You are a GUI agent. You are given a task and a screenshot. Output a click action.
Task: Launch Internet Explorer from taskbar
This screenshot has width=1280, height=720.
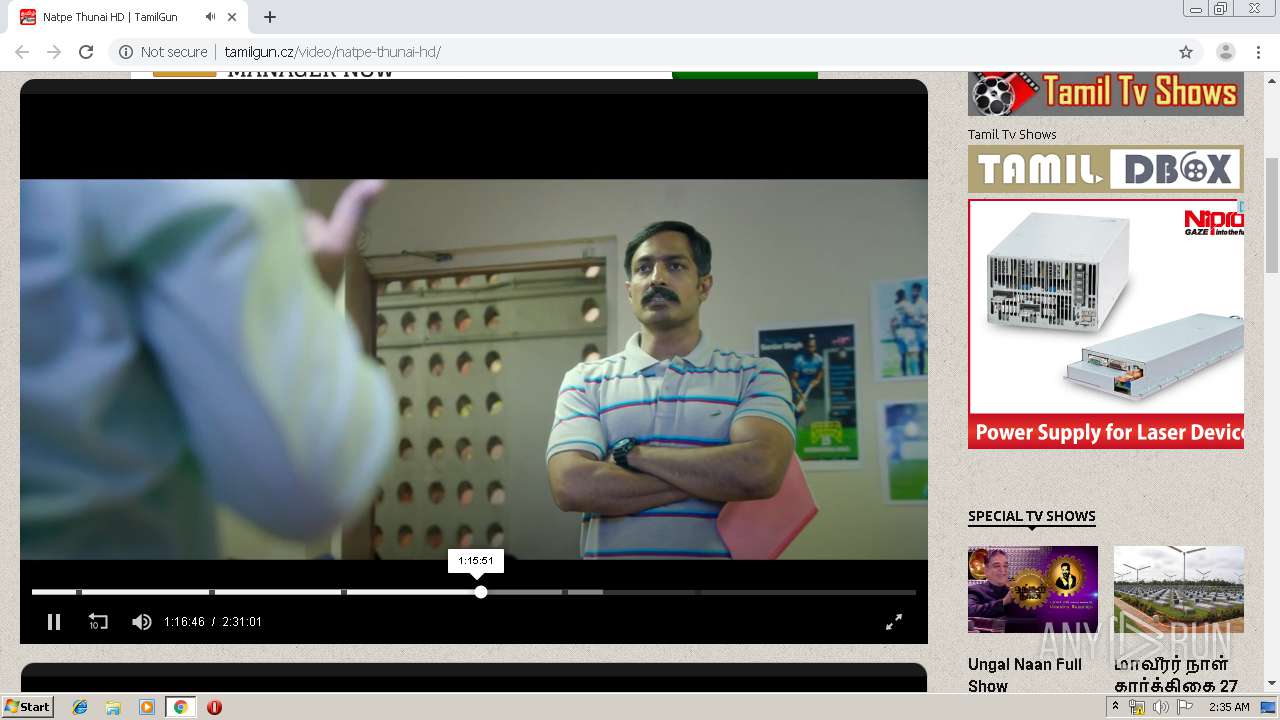click(80, 707)
